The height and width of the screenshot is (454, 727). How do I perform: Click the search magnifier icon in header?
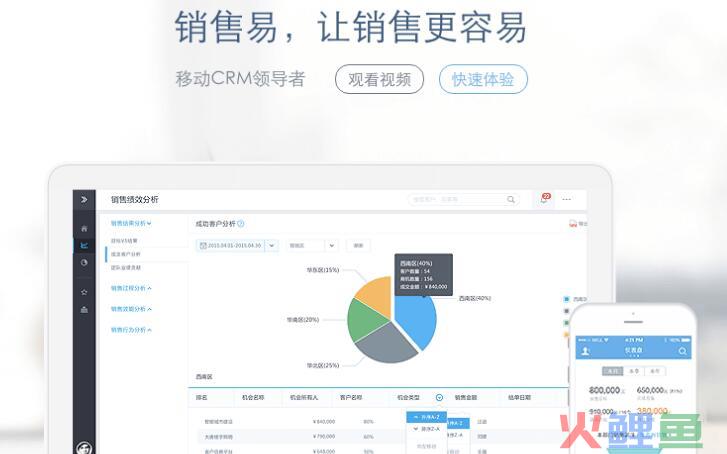pyautogui.click(x=510, y=199)
